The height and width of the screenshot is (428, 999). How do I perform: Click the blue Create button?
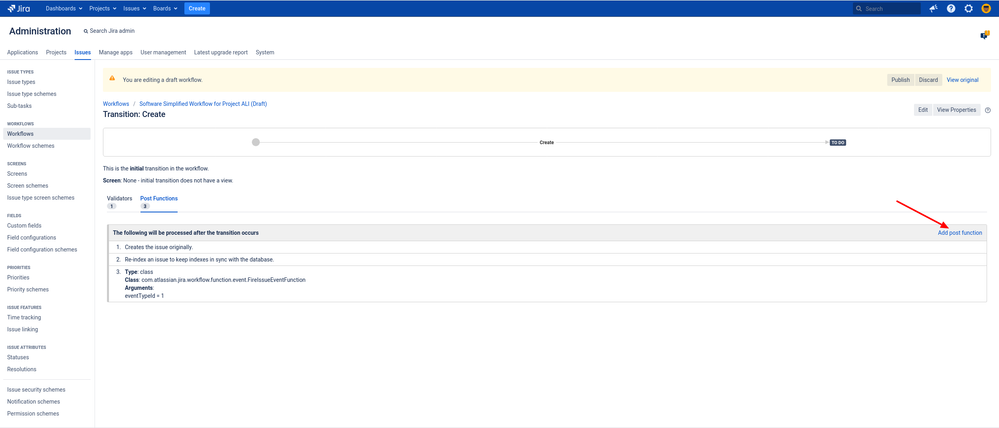tap(197, 8)
